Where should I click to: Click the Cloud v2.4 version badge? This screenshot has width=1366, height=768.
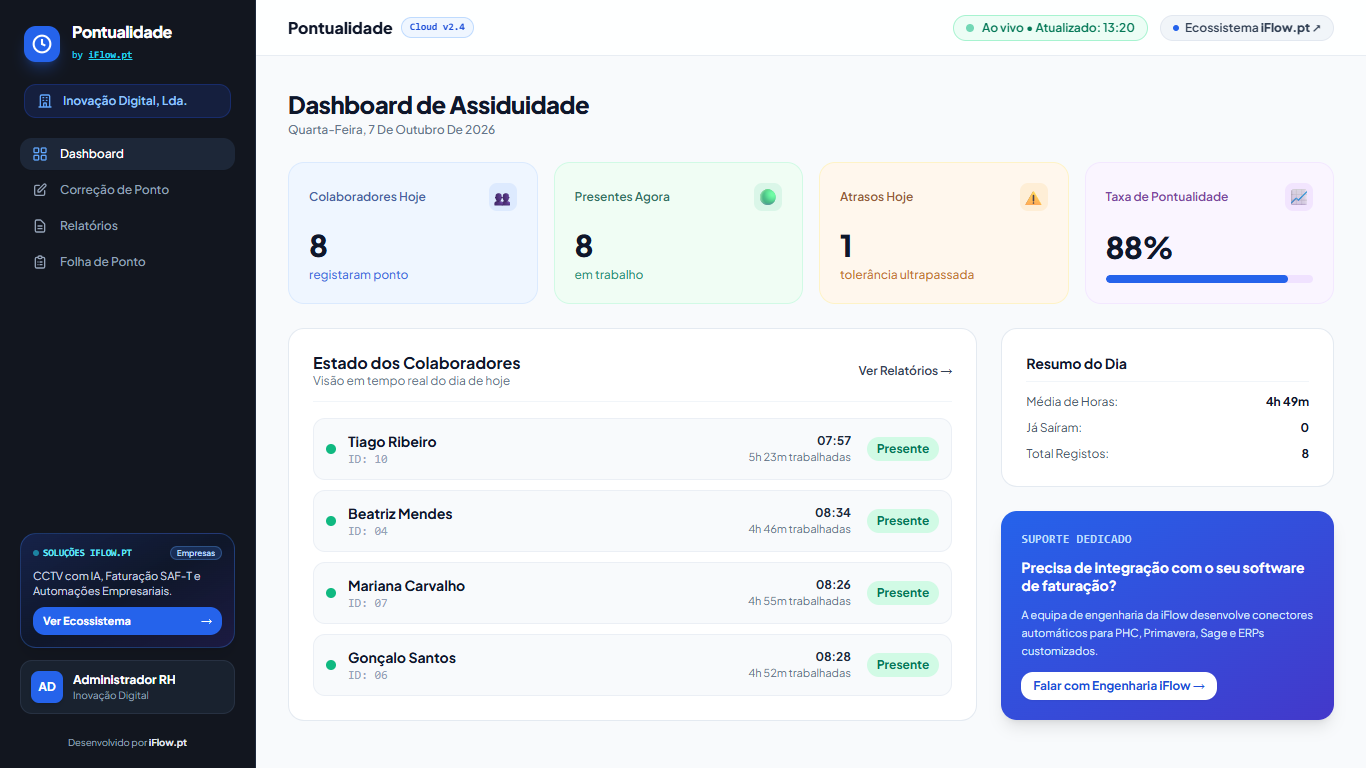point(437,27)
